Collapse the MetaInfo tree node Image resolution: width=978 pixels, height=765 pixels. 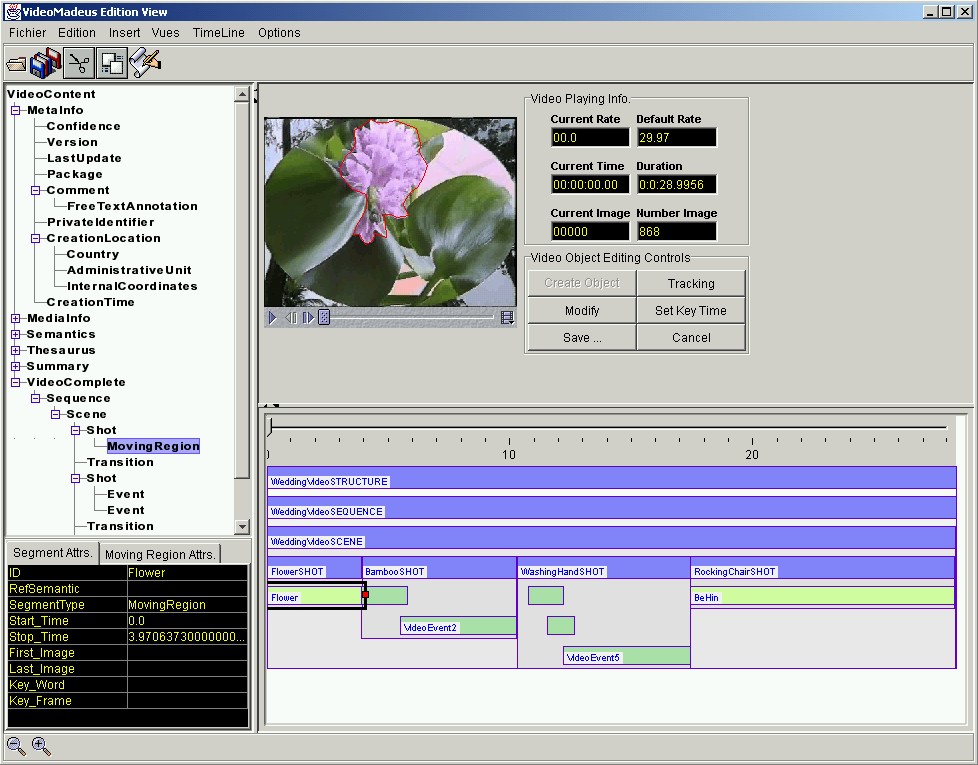click(16, 110)
